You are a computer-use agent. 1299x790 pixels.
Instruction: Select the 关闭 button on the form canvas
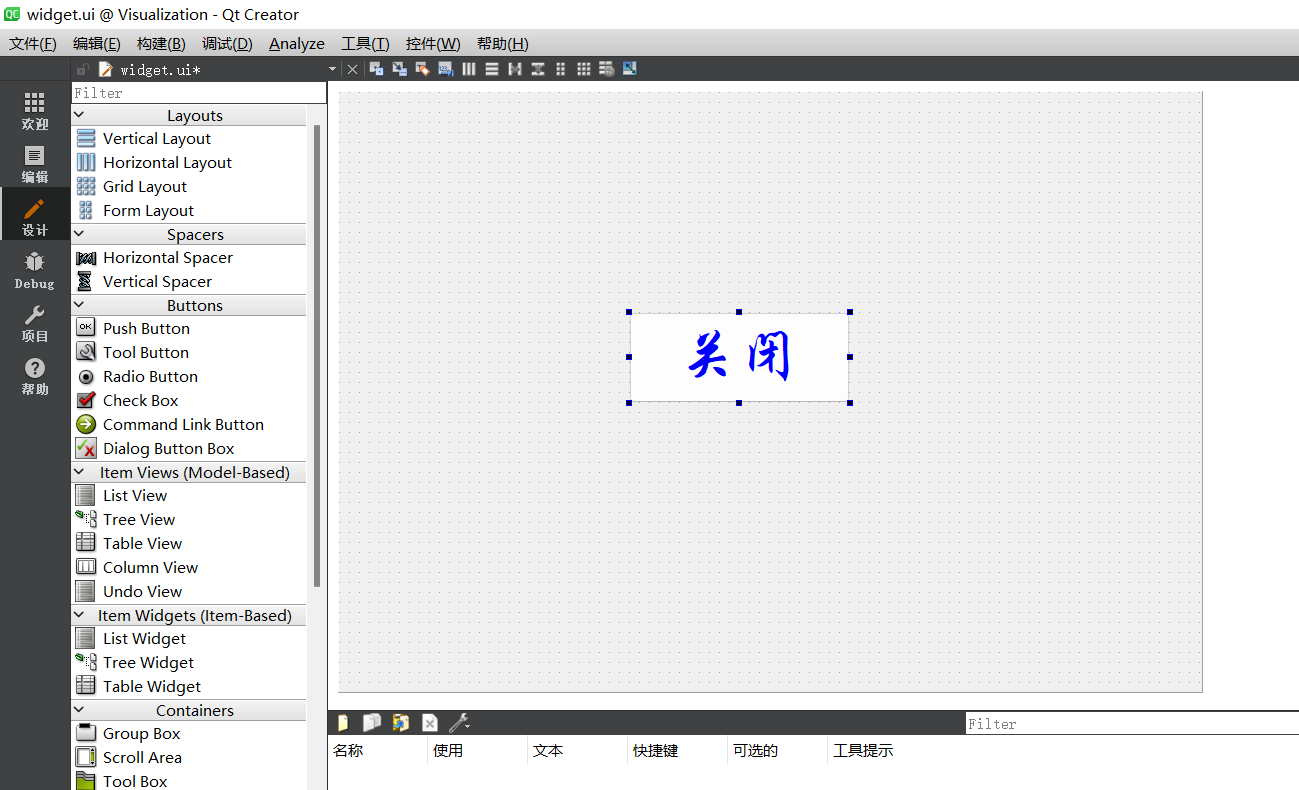coord(739,357)
